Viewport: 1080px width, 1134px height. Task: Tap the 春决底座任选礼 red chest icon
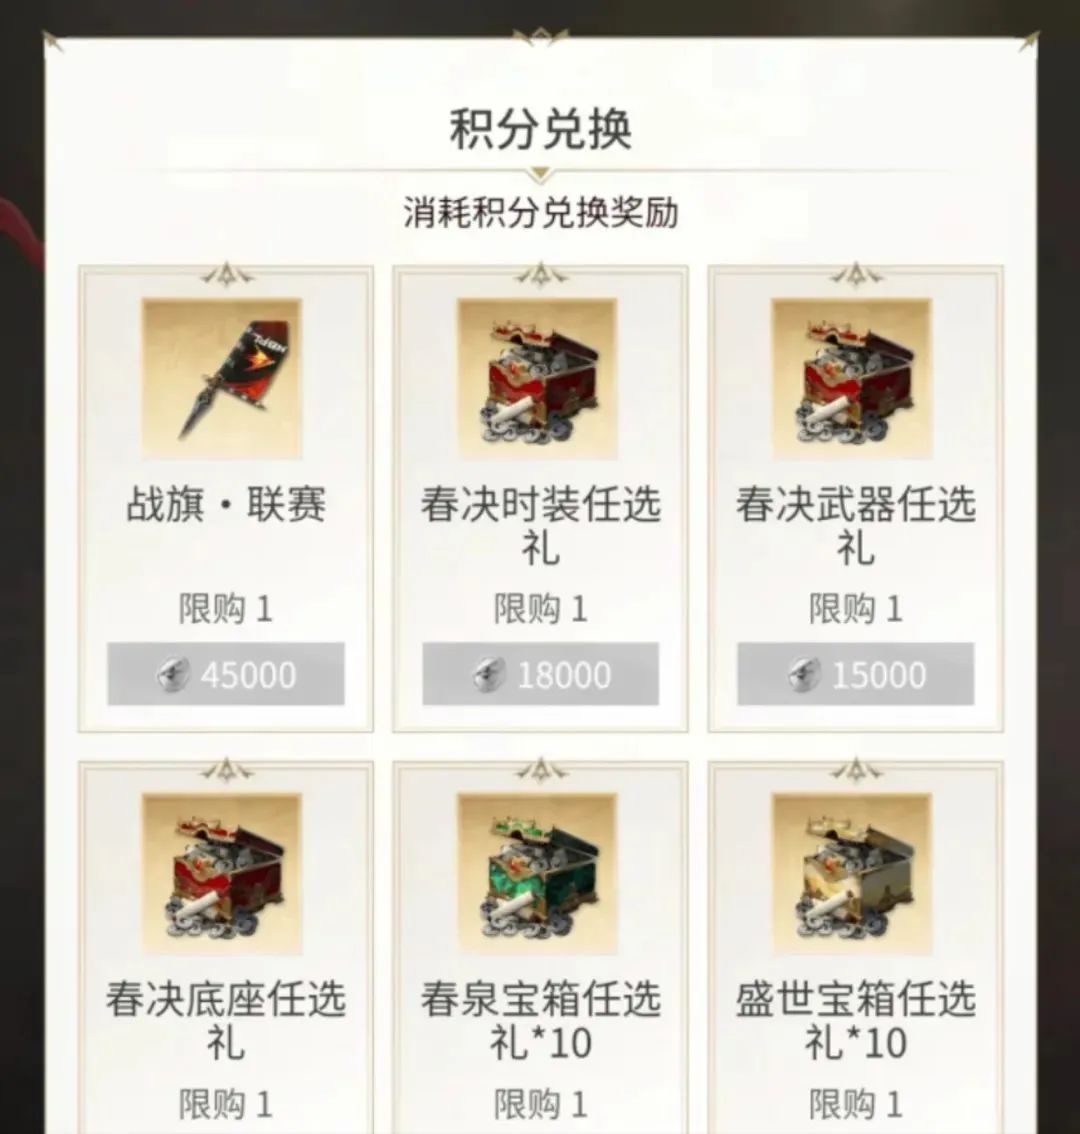[222, 874]
